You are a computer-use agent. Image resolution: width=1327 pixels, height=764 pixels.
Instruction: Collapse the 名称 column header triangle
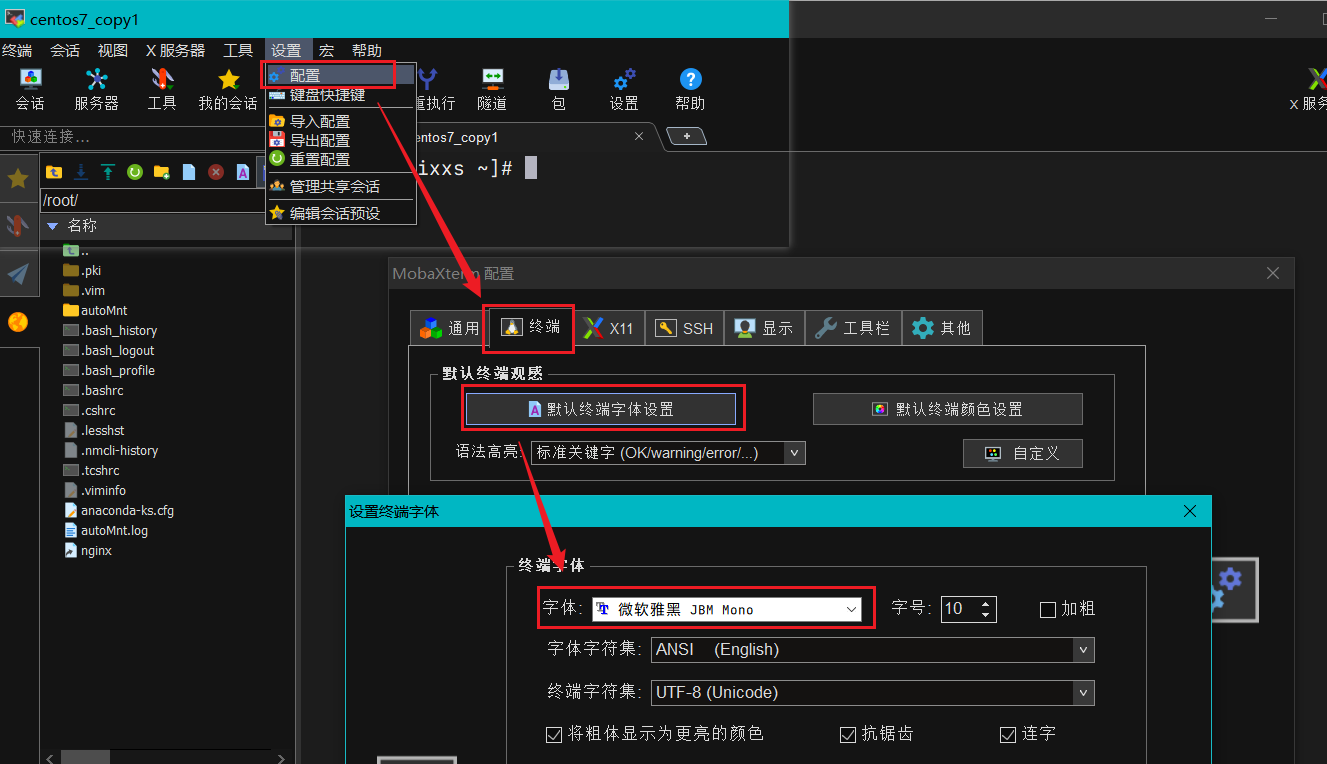tap(54, 226)
